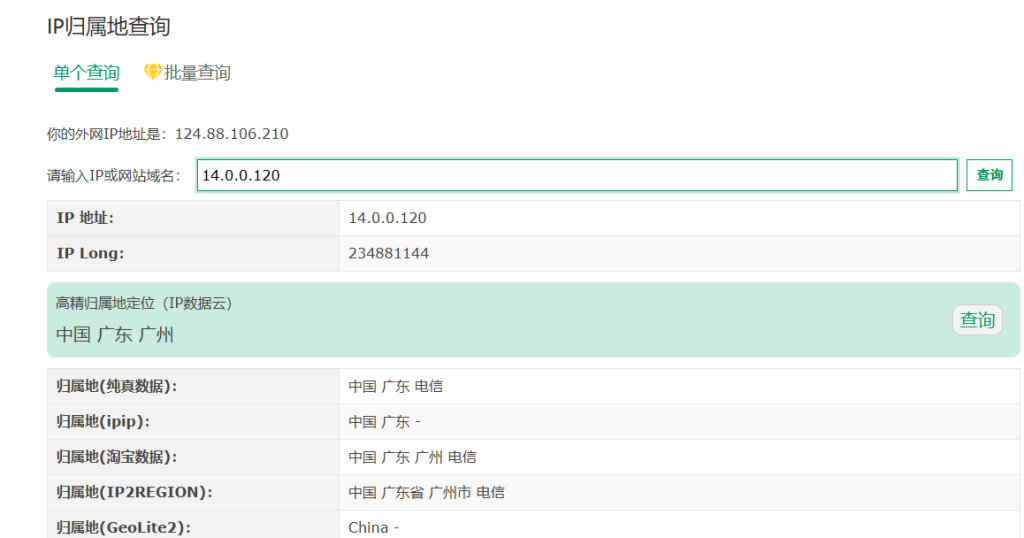Viewport: 1024px width, 538px height.
Task: Open the 批量查询 tab
Action: 197,73
